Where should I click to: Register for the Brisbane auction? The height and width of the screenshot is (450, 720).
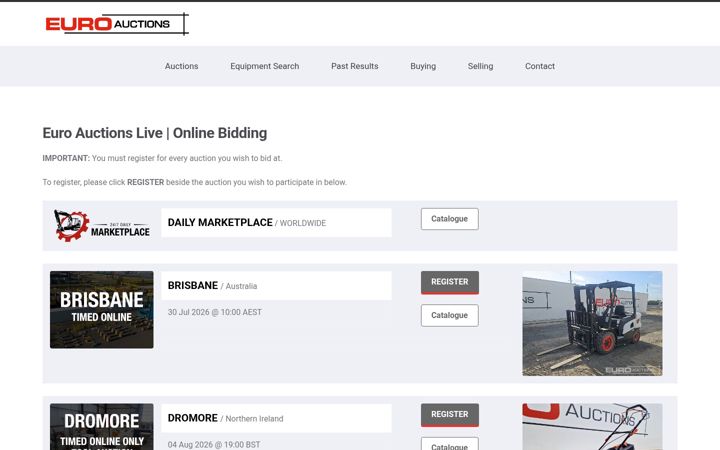(x=450, y=282)
